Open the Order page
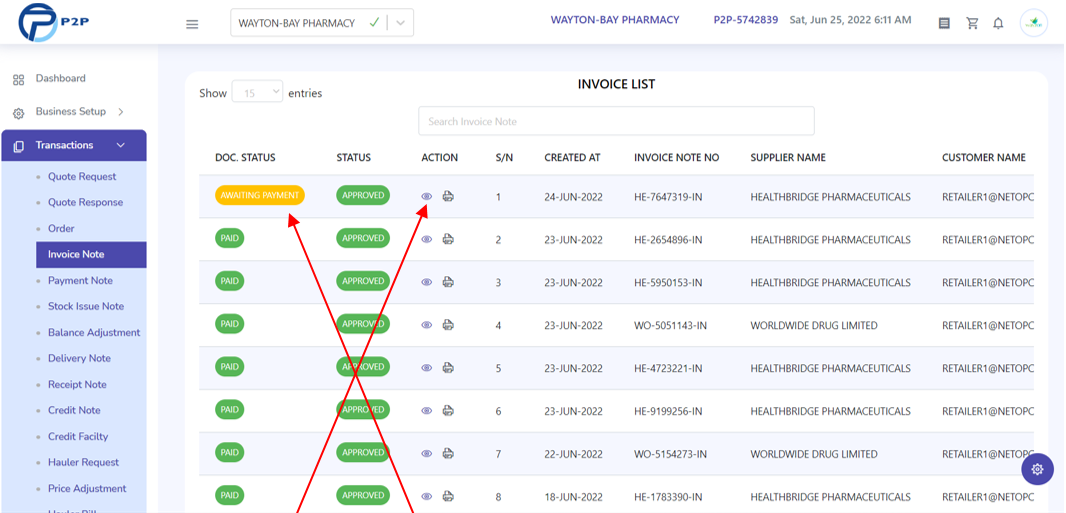 click(x=61, y=228)
